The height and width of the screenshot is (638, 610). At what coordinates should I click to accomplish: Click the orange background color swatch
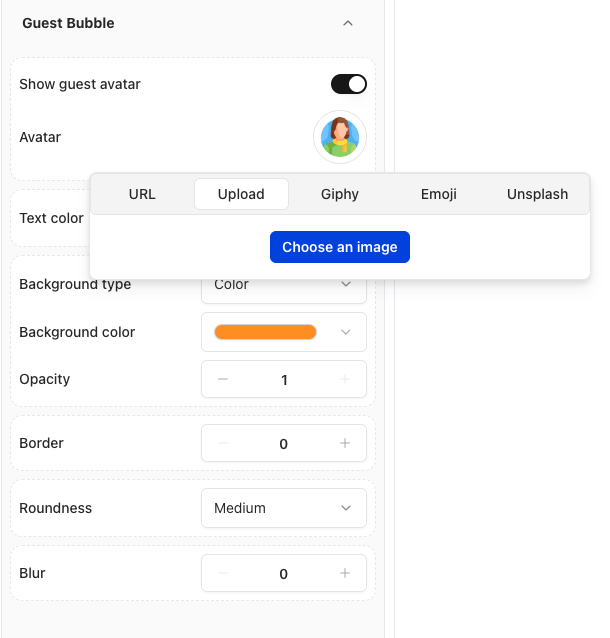(265, 332)
